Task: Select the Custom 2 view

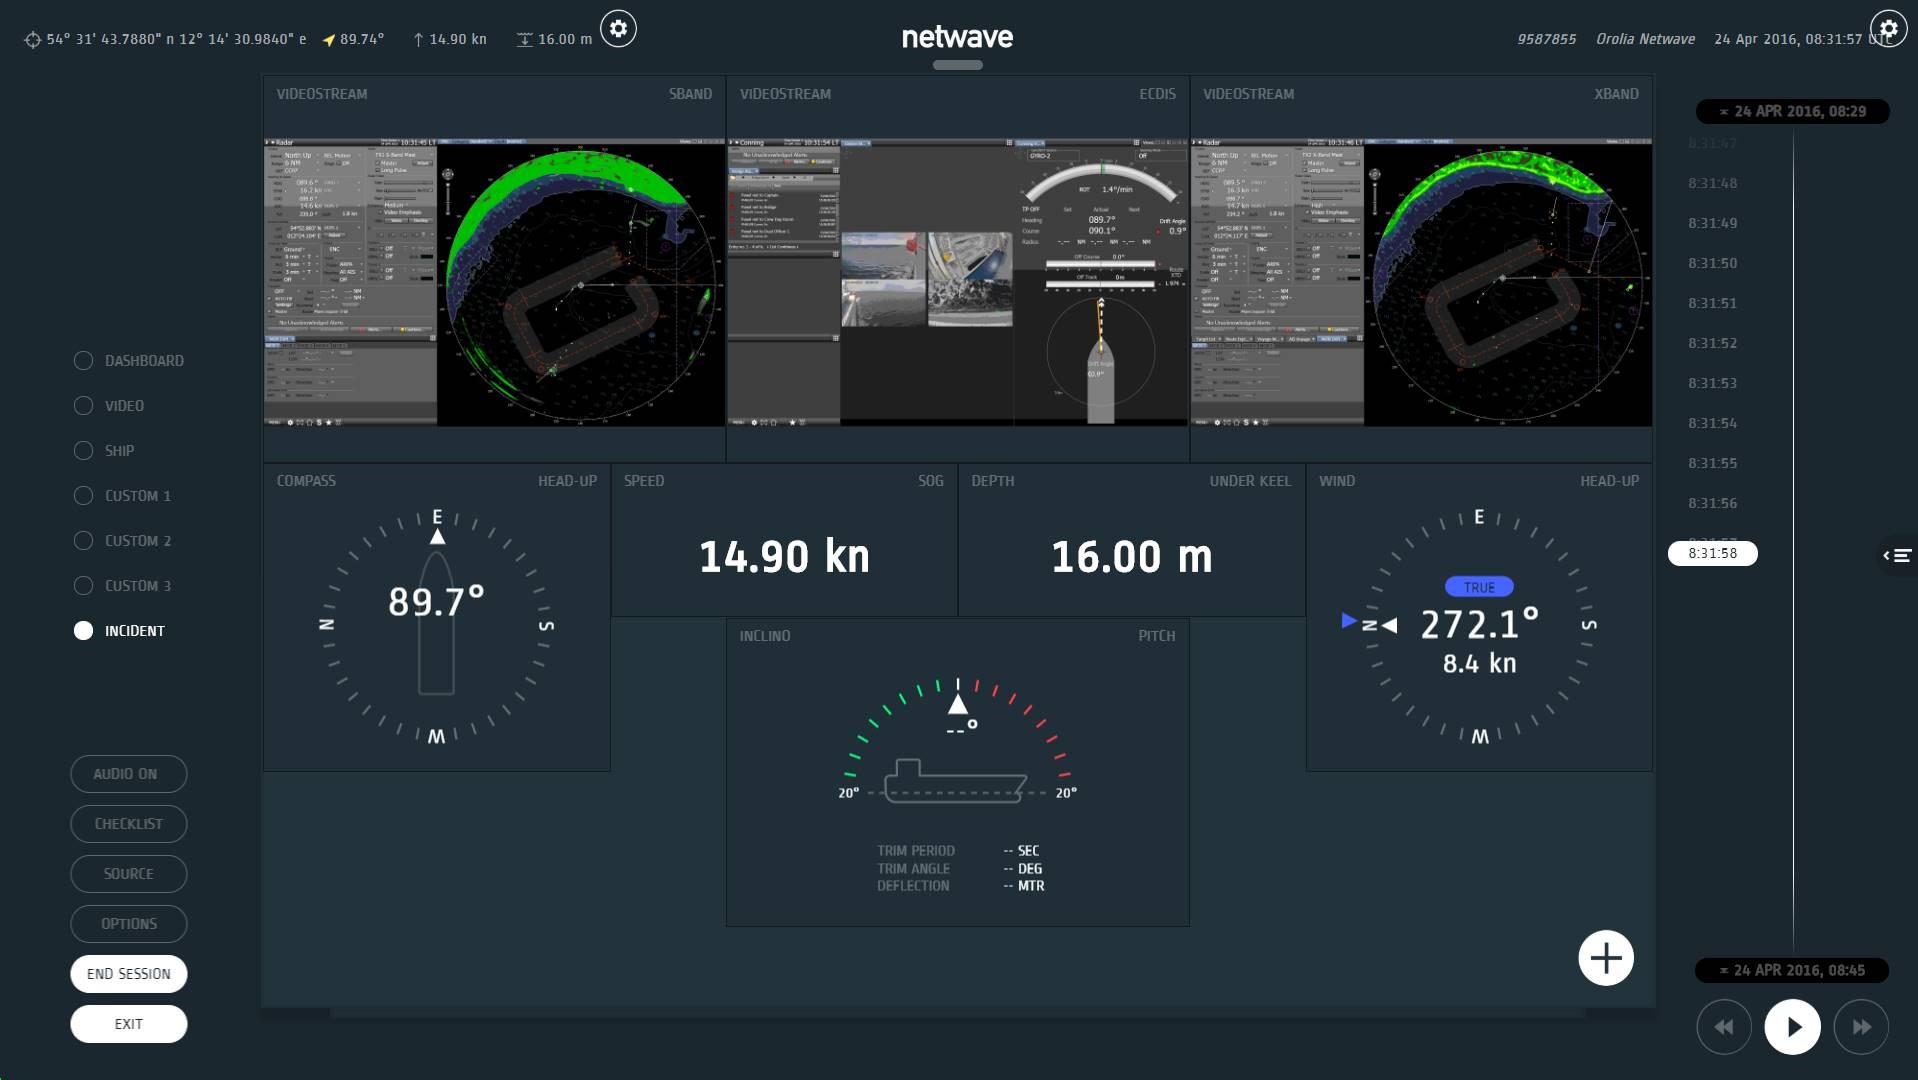Action: tap(123, 541)
